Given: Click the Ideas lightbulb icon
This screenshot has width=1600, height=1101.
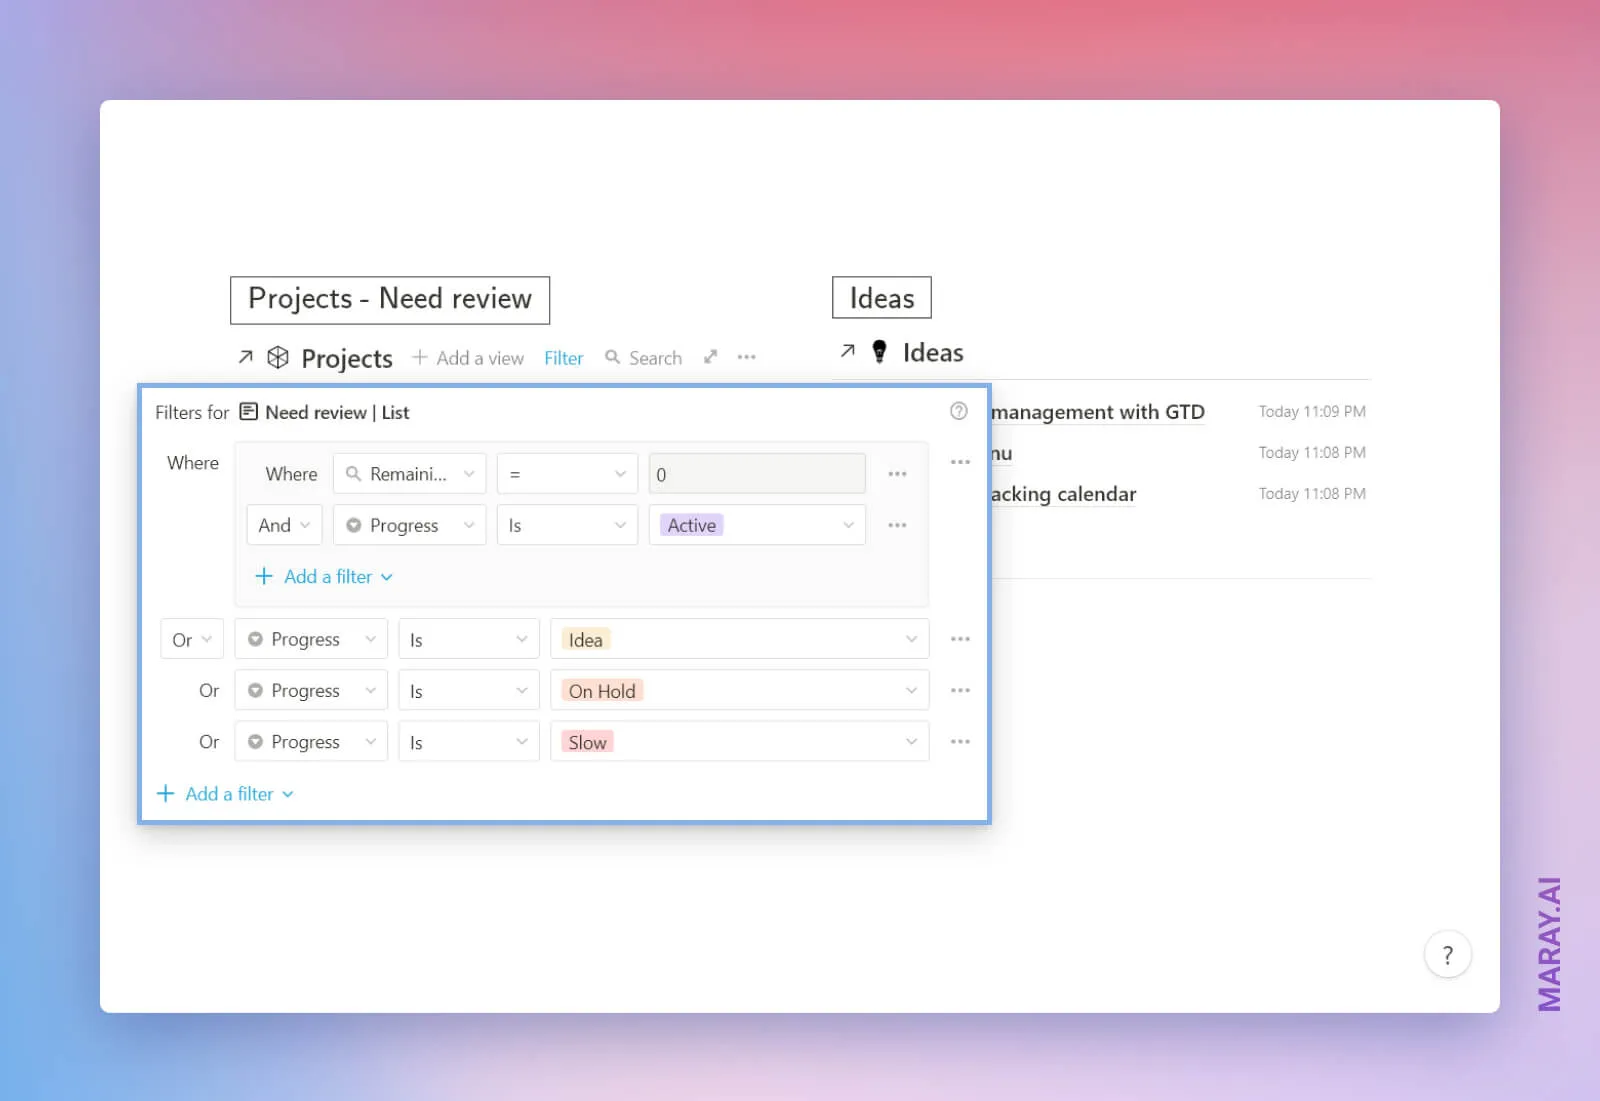Looking at the screenshot, I should tap(878, 352).
